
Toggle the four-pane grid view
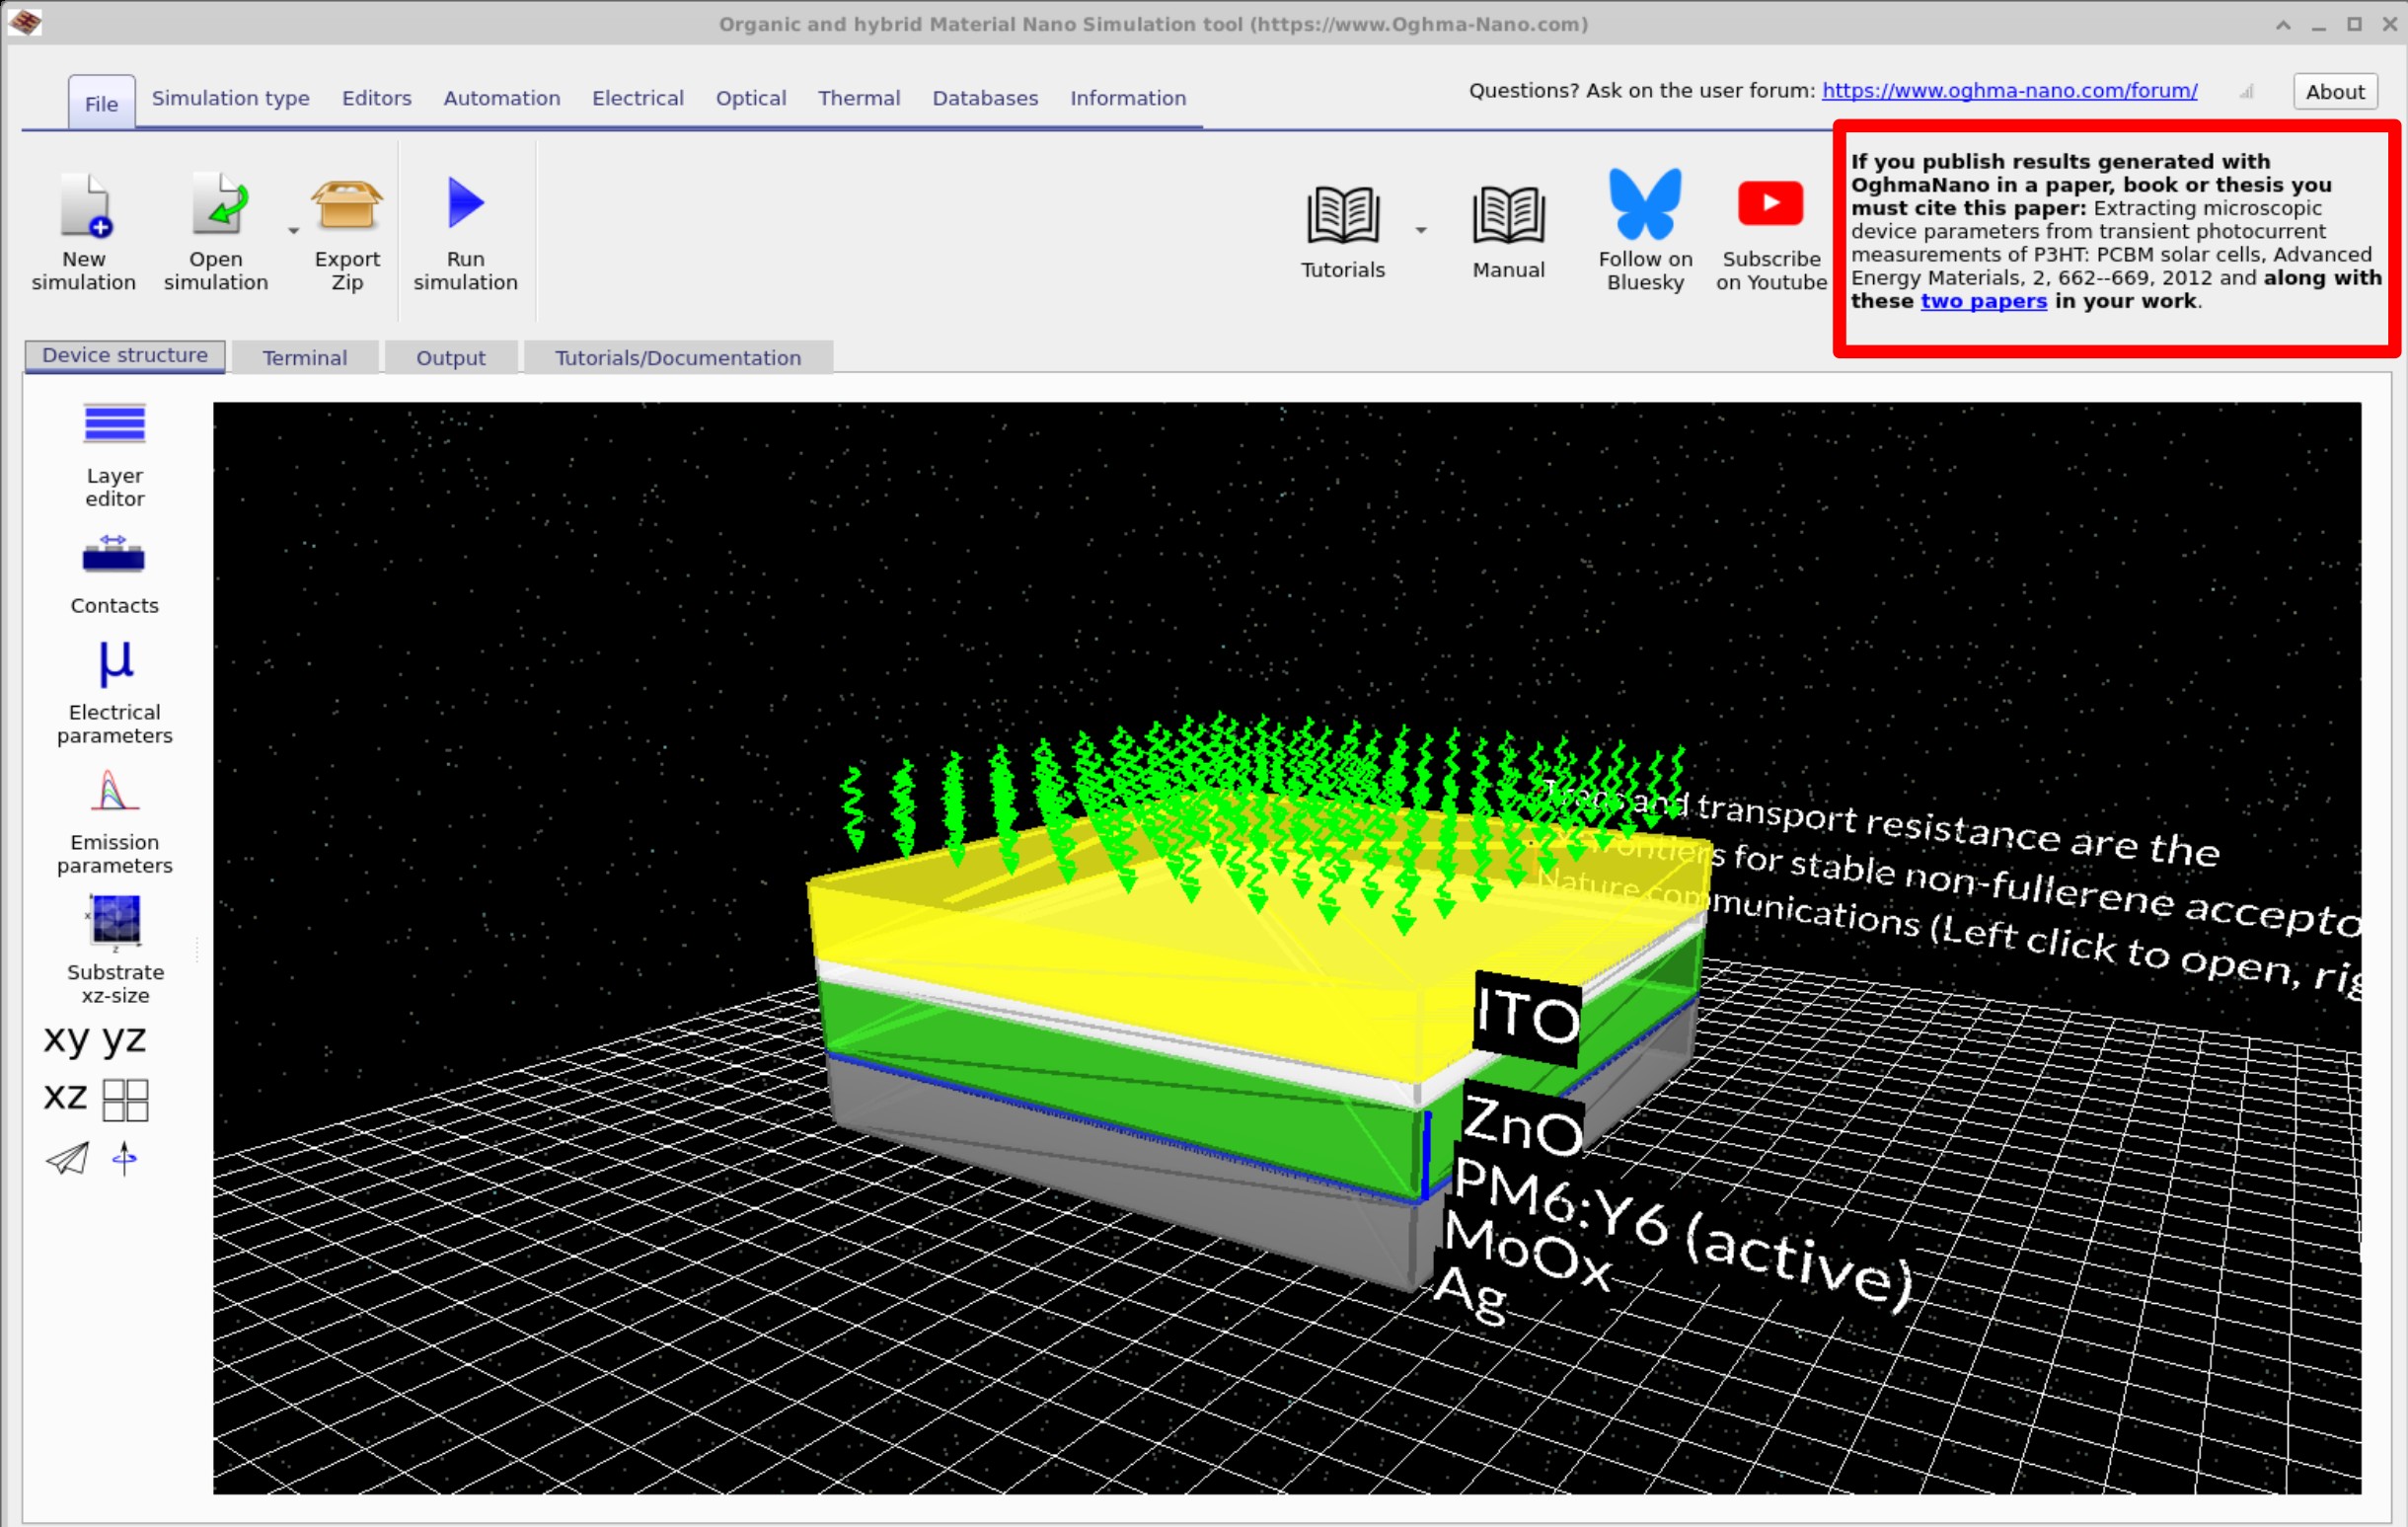point(126,1100)
